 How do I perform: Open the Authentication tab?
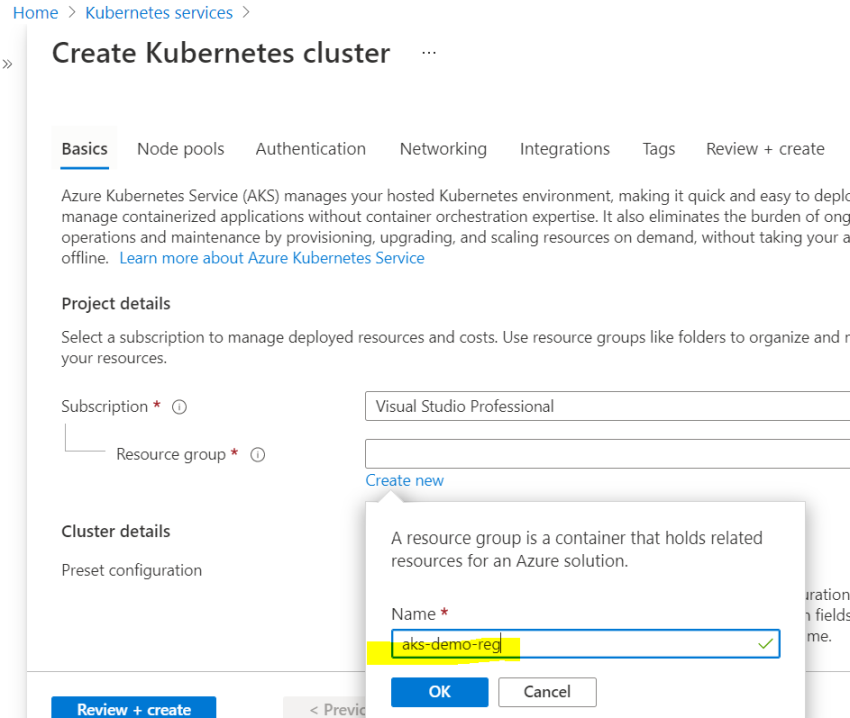(x=310, y=148)
